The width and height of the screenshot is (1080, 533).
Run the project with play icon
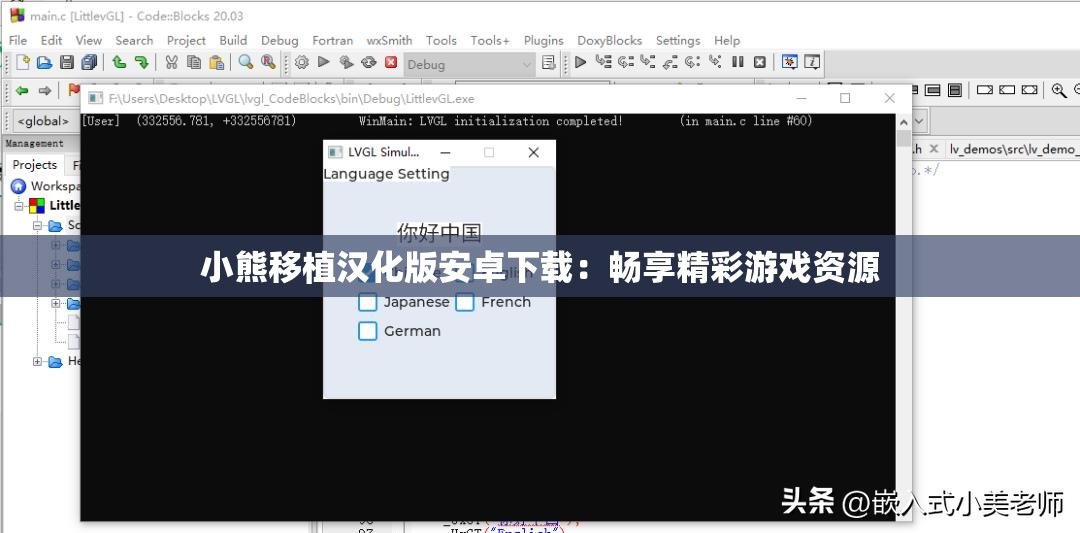pyautogui.click(x=323, y=63)
